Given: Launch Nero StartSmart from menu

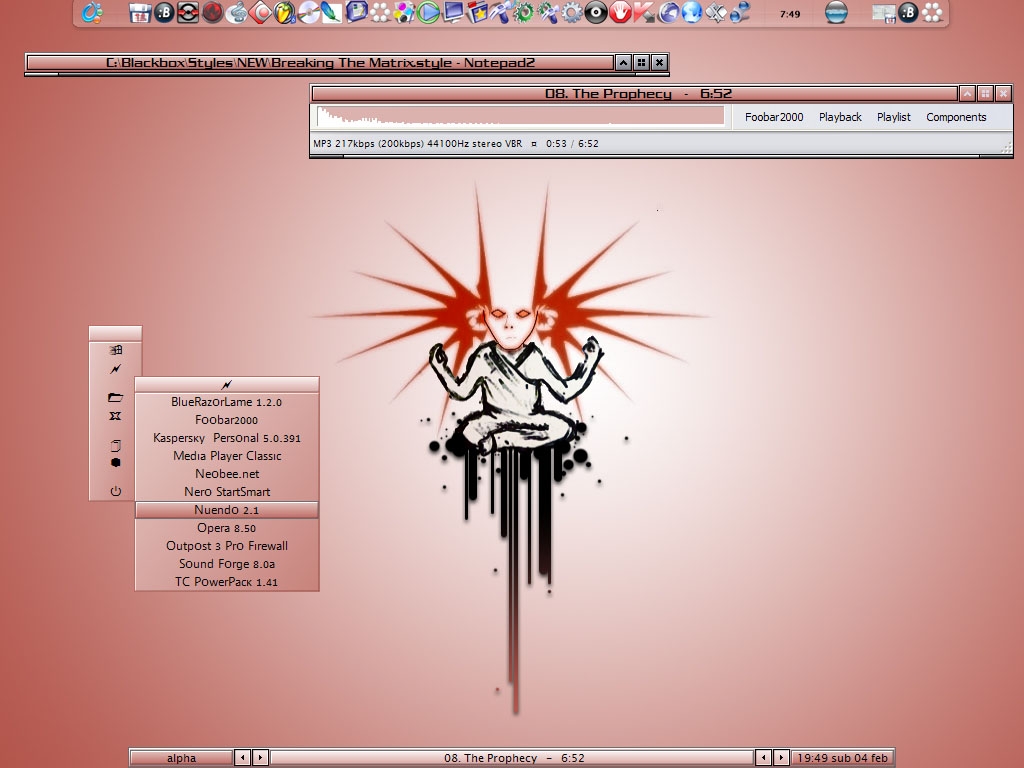Looking at the screenshot, I should tap(227, 492).
